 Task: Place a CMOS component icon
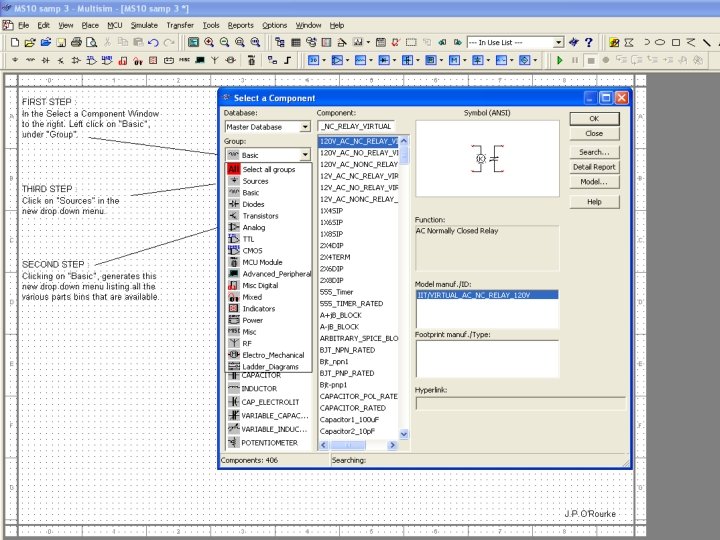point(107,60)
